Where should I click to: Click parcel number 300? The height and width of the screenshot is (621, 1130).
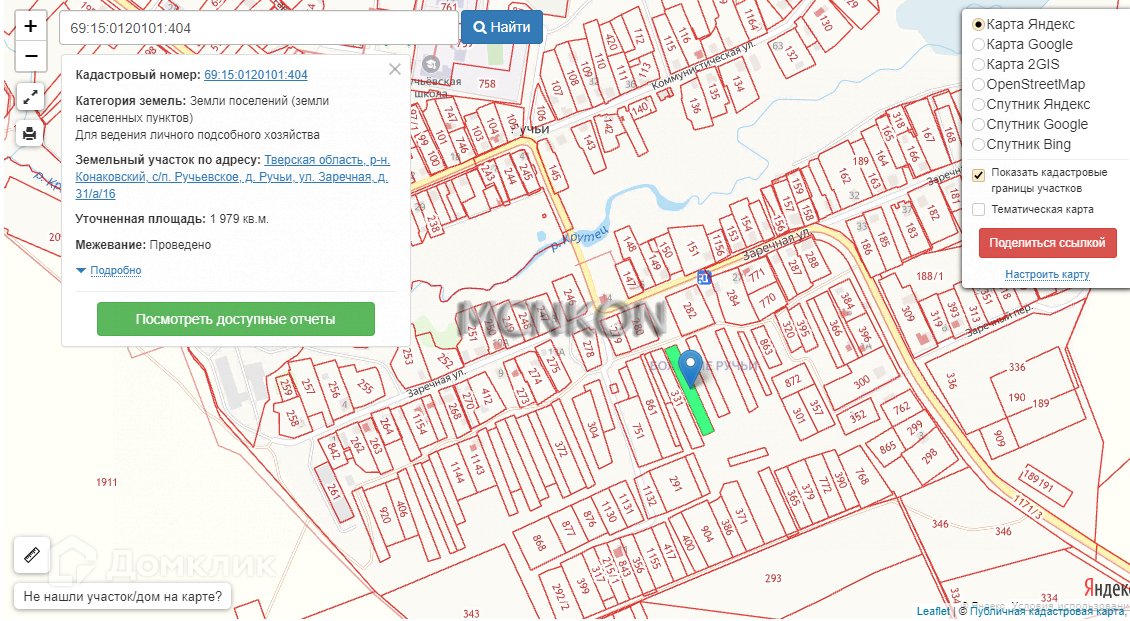861,382
